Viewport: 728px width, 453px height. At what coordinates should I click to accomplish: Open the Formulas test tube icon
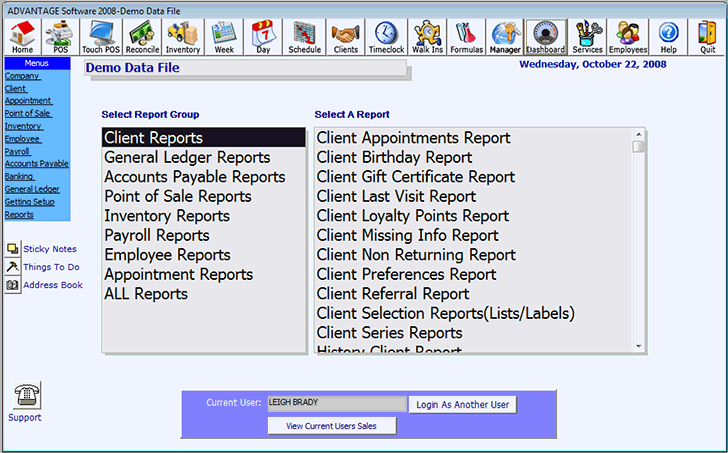tap(466, 37)
